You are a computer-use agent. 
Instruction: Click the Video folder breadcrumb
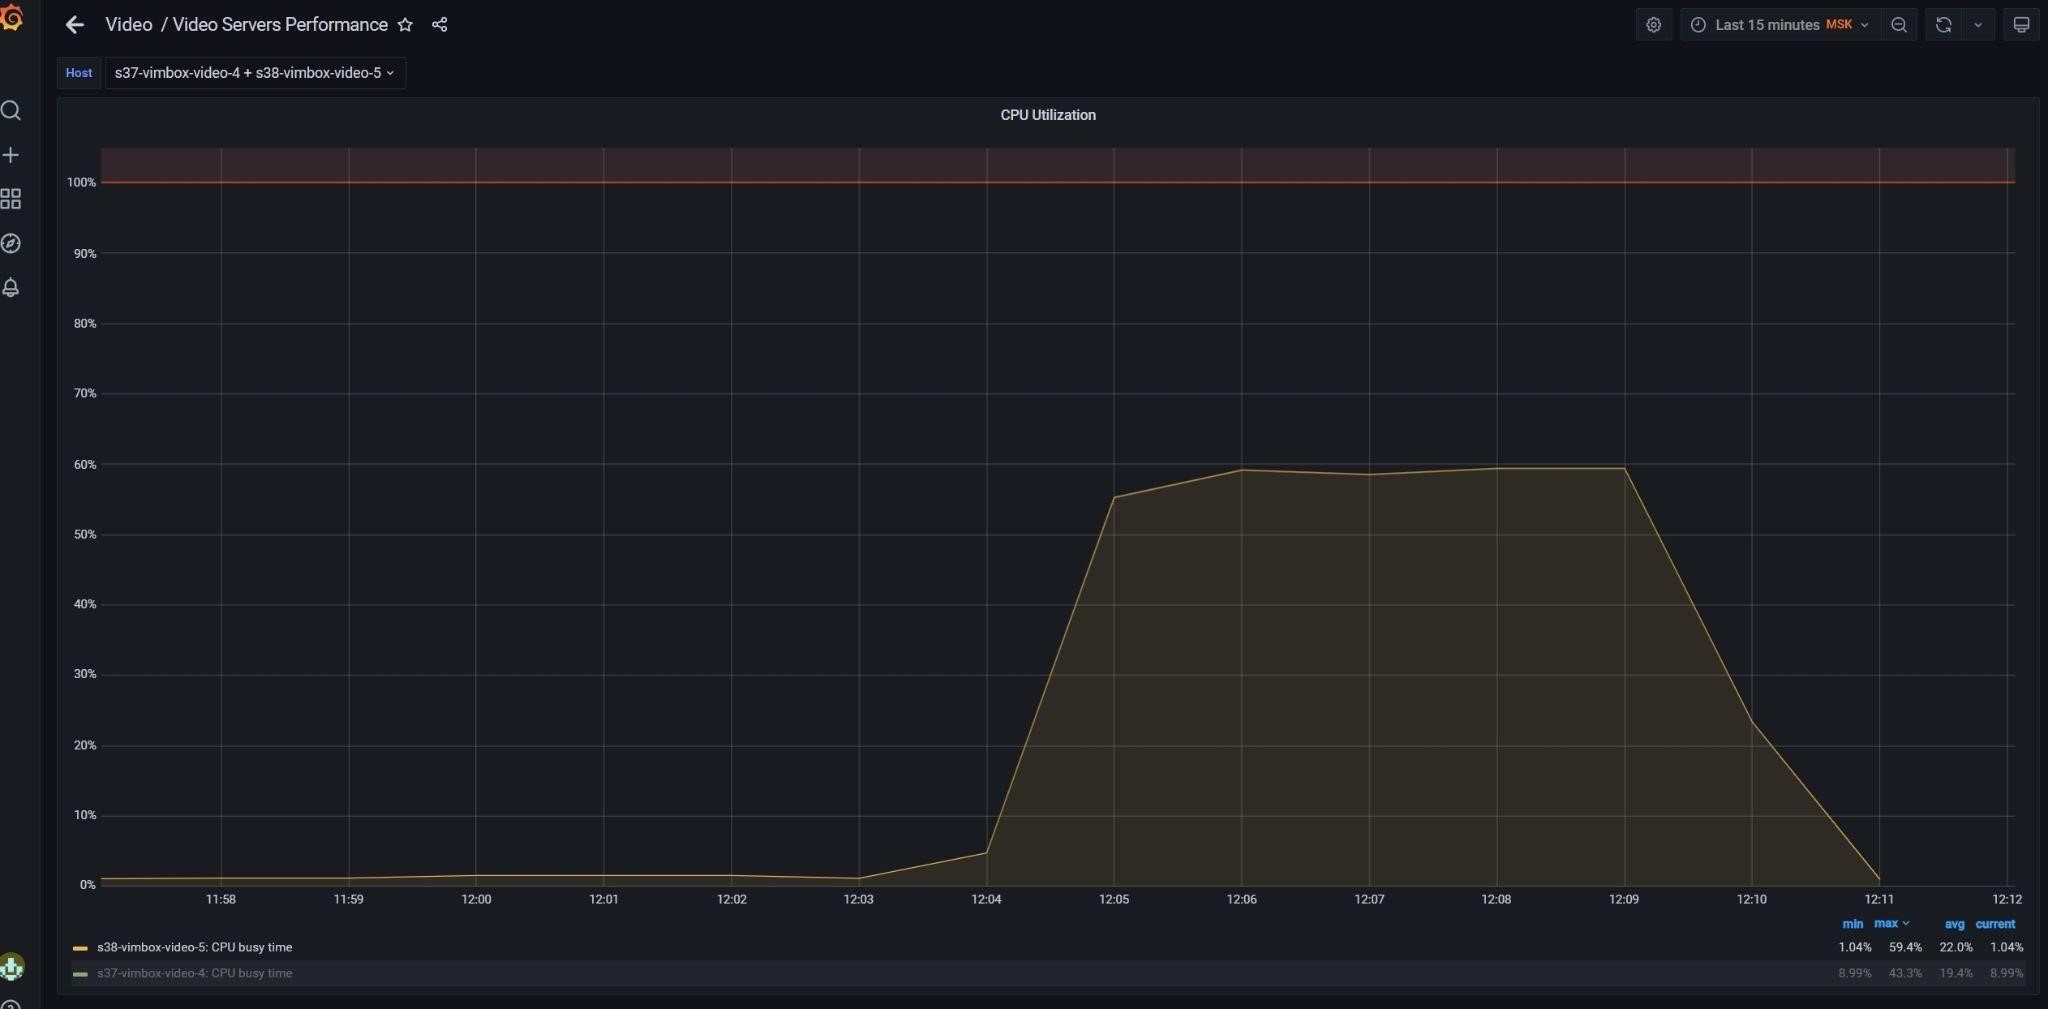click(x=129, y=25)
